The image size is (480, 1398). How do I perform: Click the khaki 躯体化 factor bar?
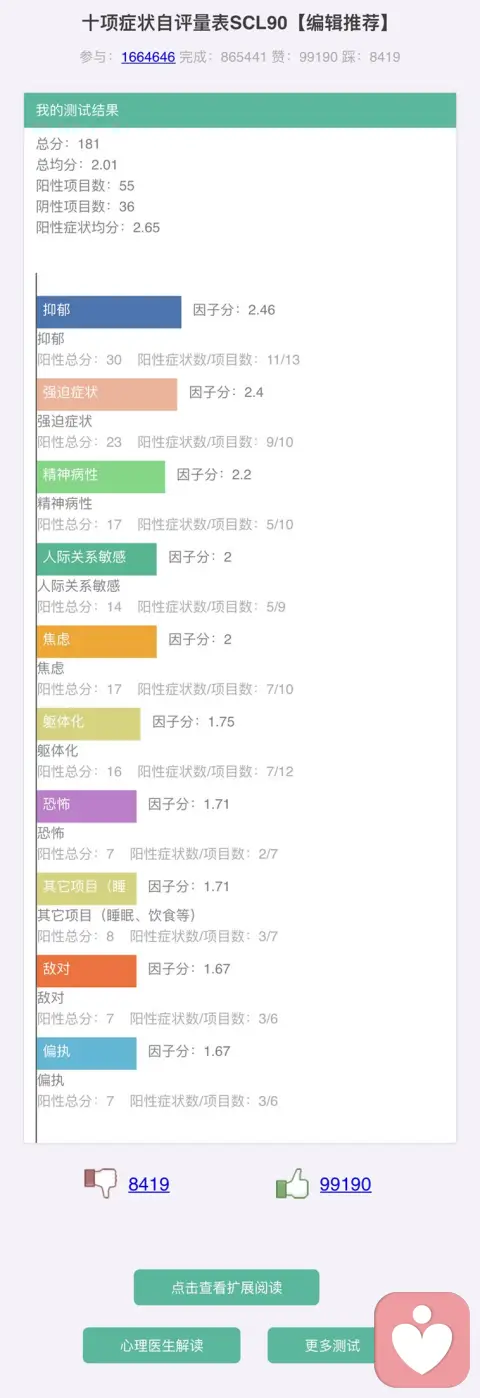(x=89, y=724)
